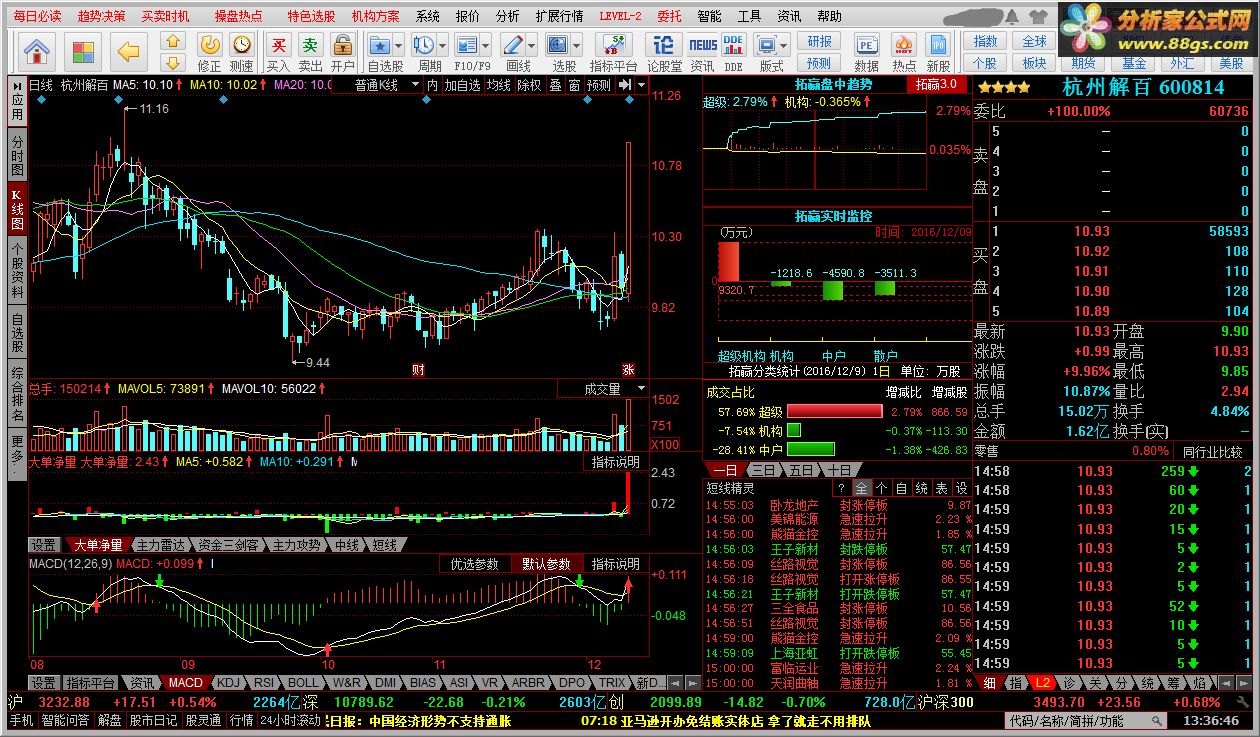Click the 指标说明 button in MACD panel
The height and width of the screenshot is (737, 1260).
(x=615, y=564)
